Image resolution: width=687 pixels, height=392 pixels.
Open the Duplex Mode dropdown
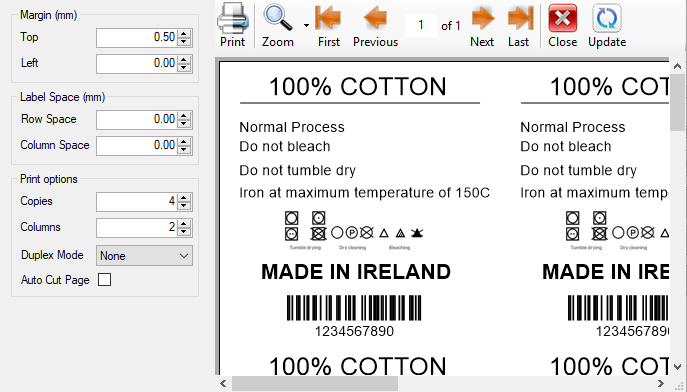pos(144,256)
